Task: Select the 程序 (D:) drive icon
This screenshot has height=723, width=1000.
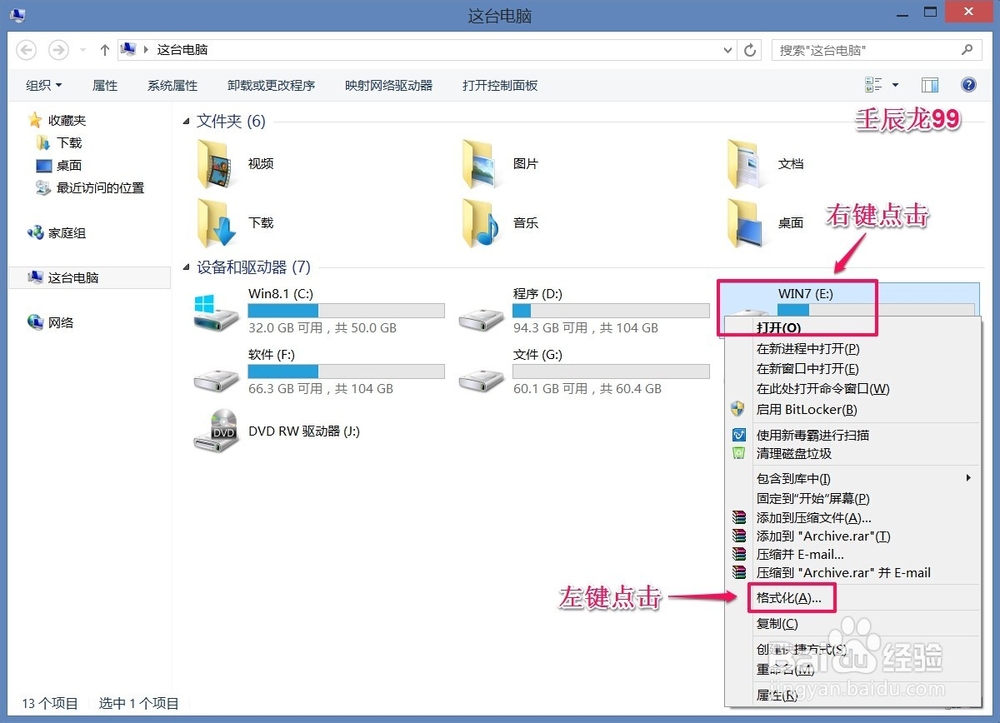Action: point(482,319)
